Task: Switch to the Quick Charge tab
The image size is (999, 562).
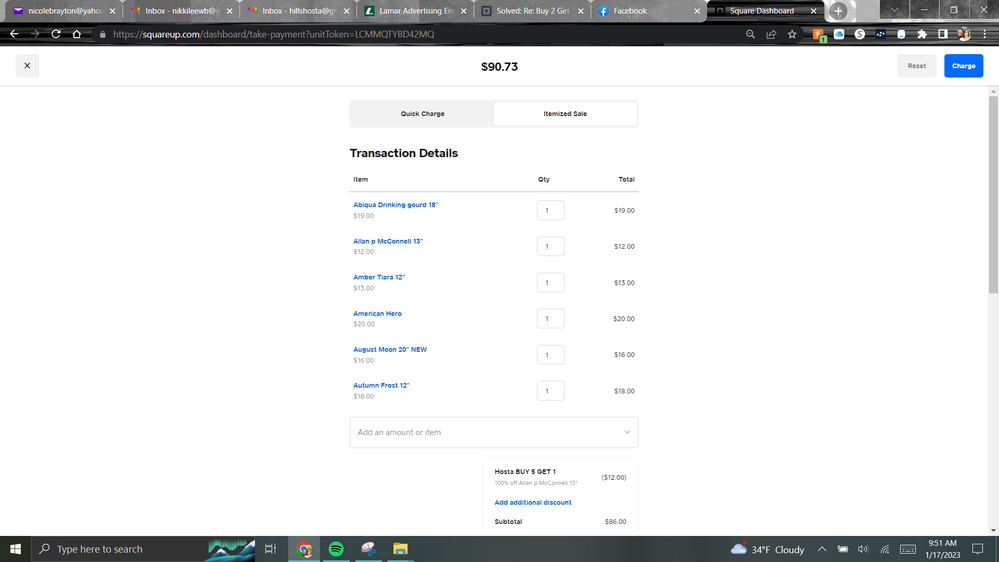Action: (x=422, y=114)
